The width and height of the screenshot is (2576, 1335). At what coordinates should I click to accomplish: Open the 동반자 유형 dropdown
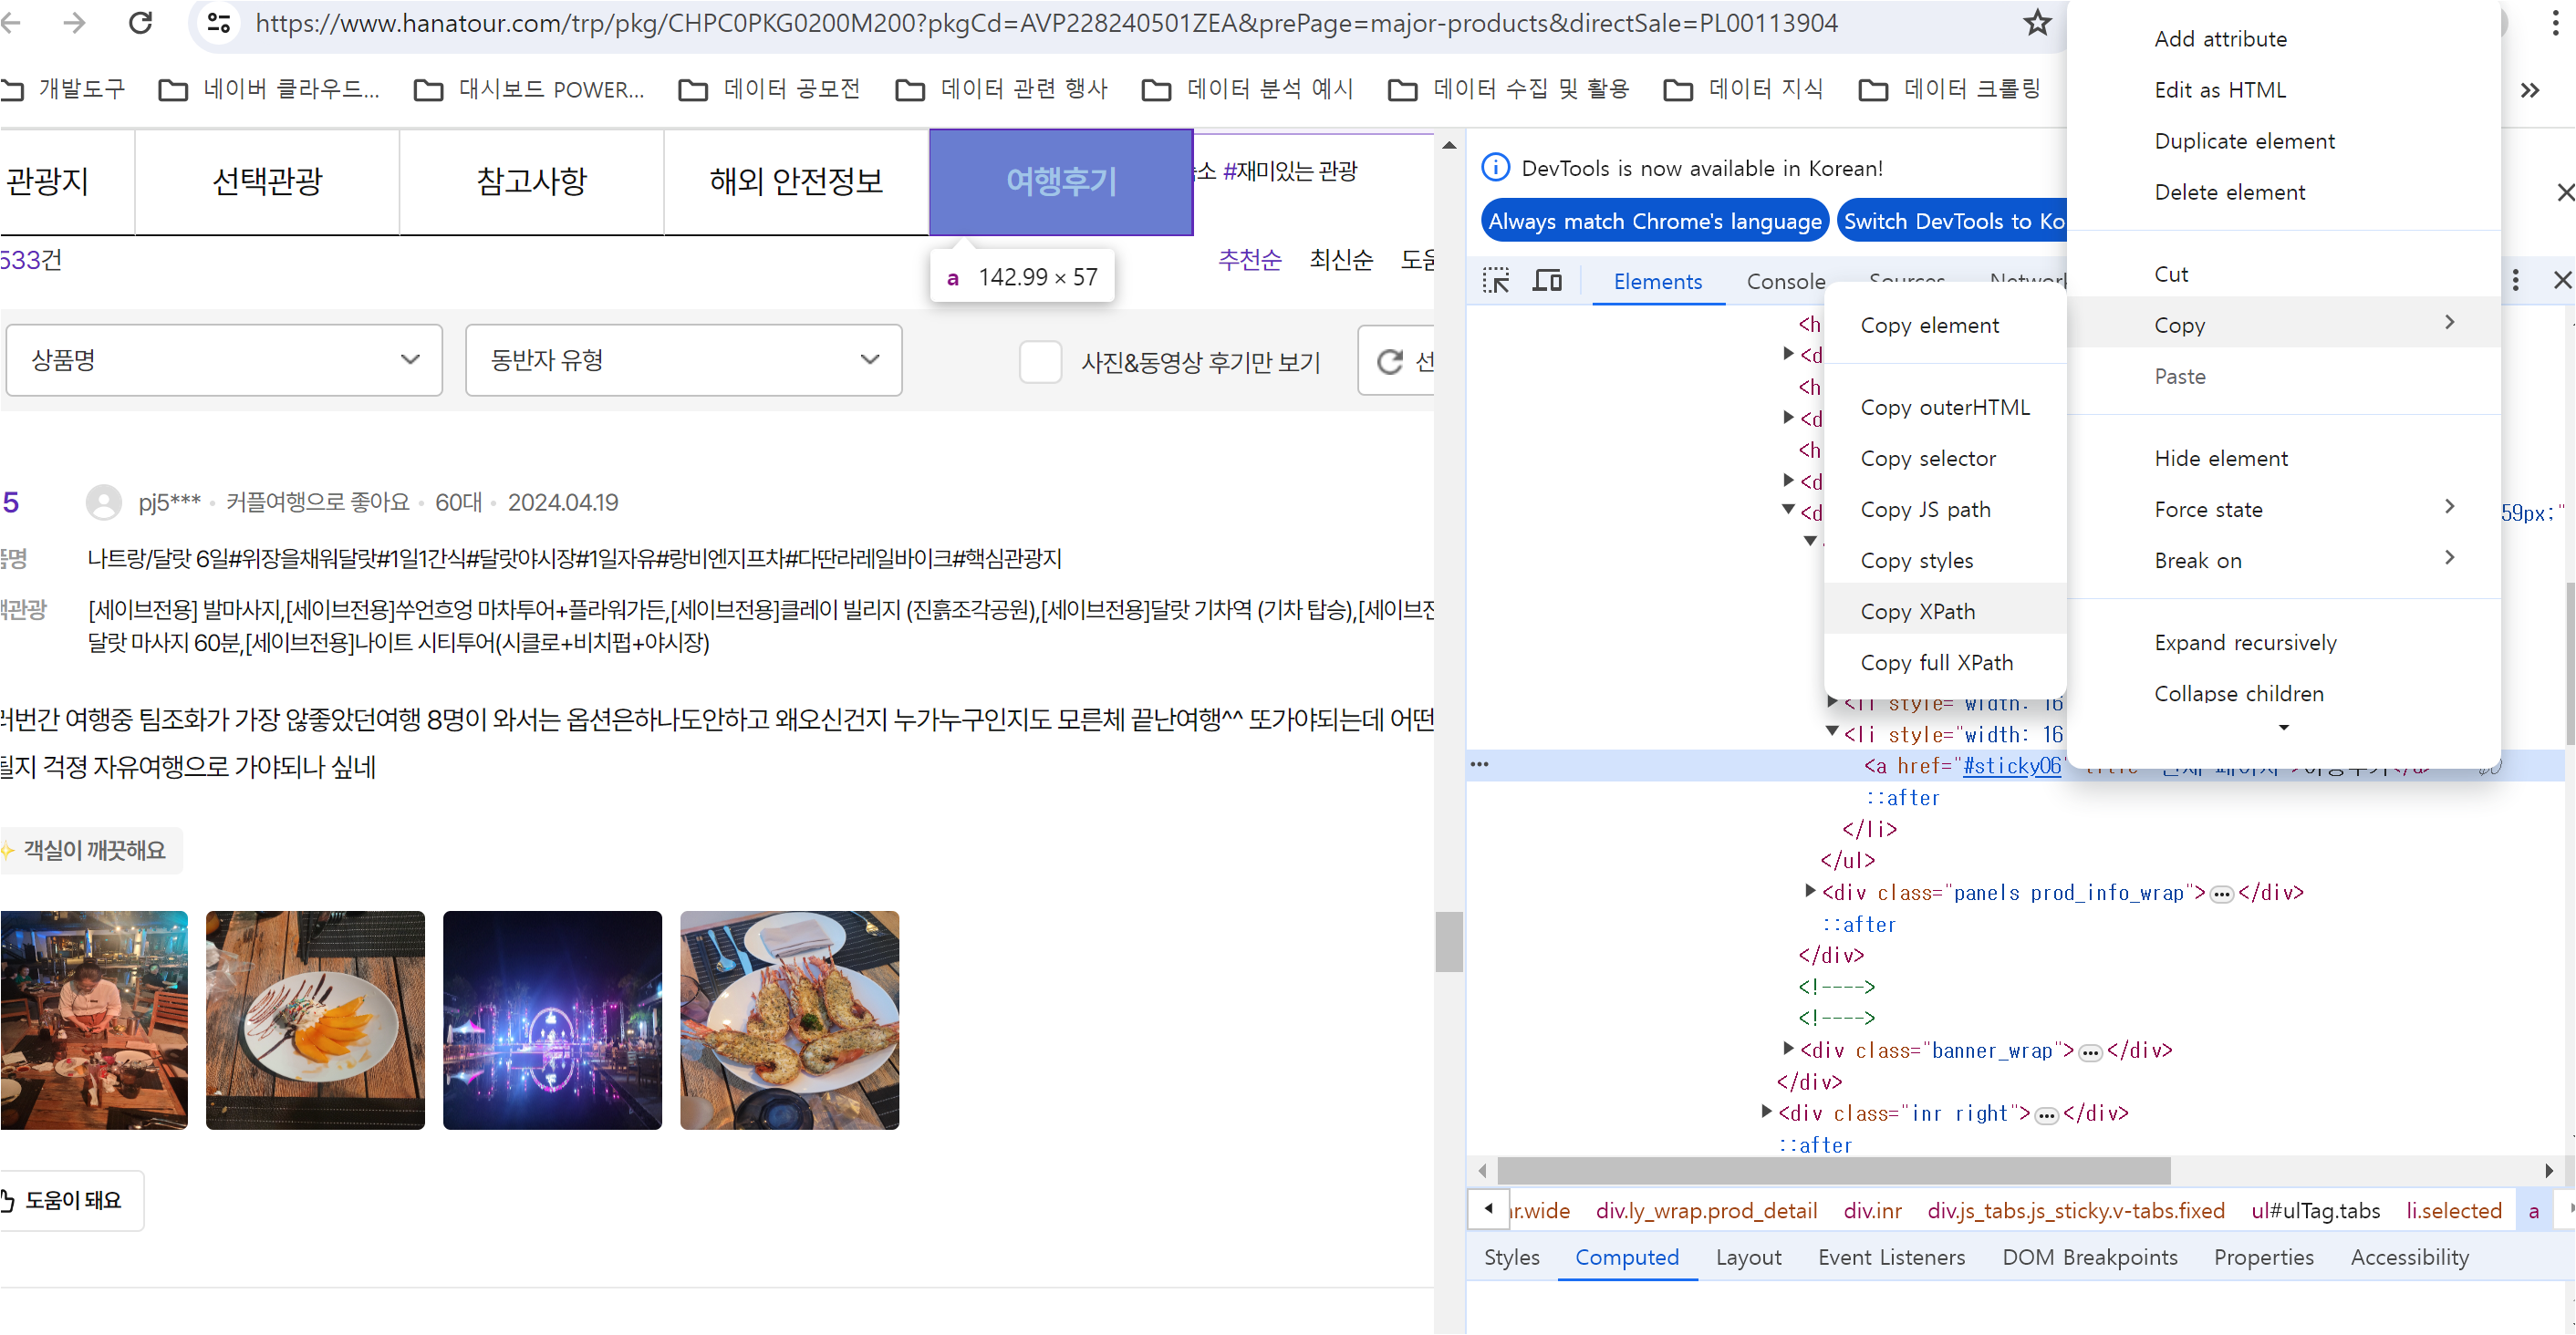click(x=684, y=360)
